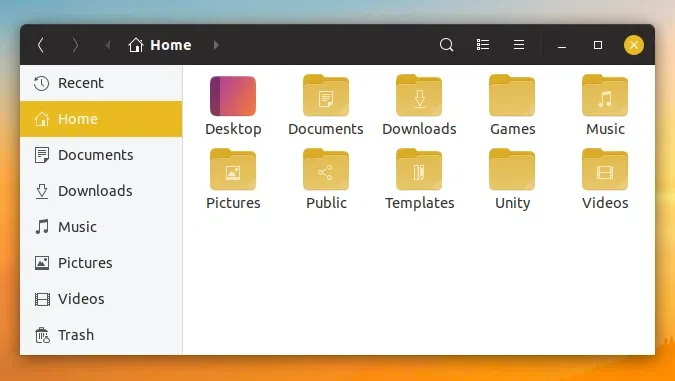Maximize the file manager window
The height and width of the screenshot is (381, 675).
point(598,45)
